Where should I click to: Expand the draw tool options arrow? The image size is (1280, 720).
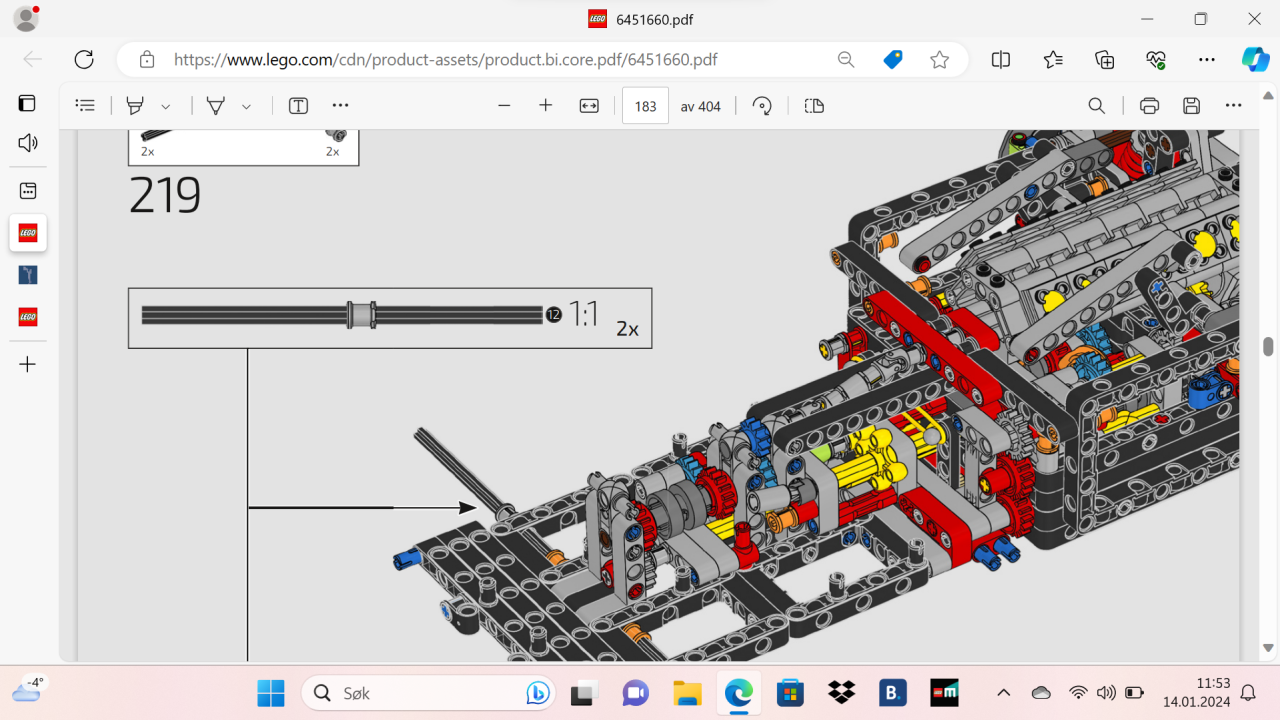[246, 106]
